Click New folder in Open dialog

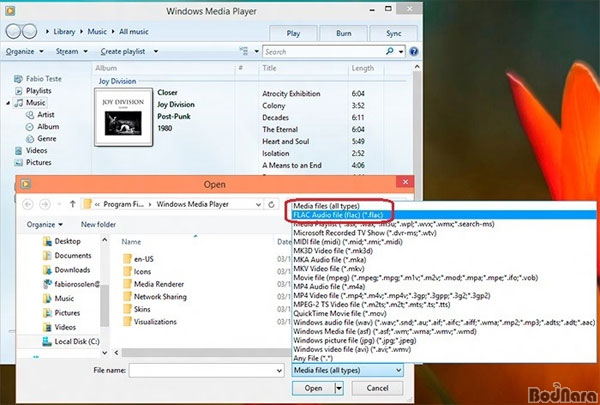coord(98,224)
